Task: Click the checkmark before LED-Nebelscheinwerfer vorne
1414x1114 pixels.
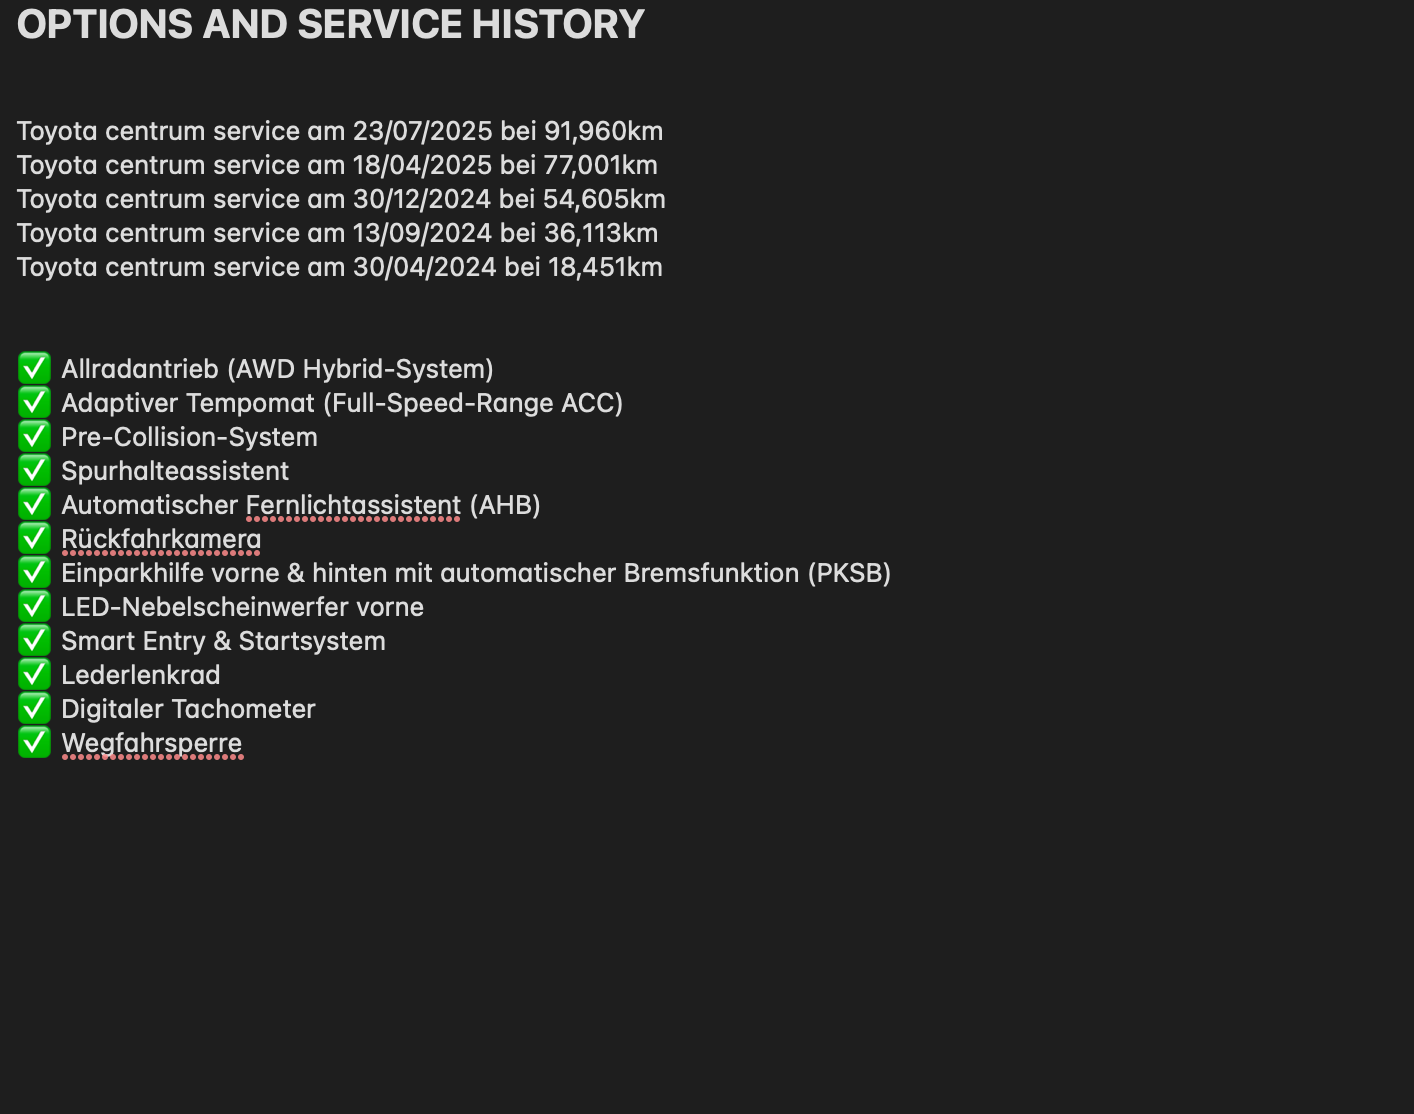Action: (x=34, y=606)
